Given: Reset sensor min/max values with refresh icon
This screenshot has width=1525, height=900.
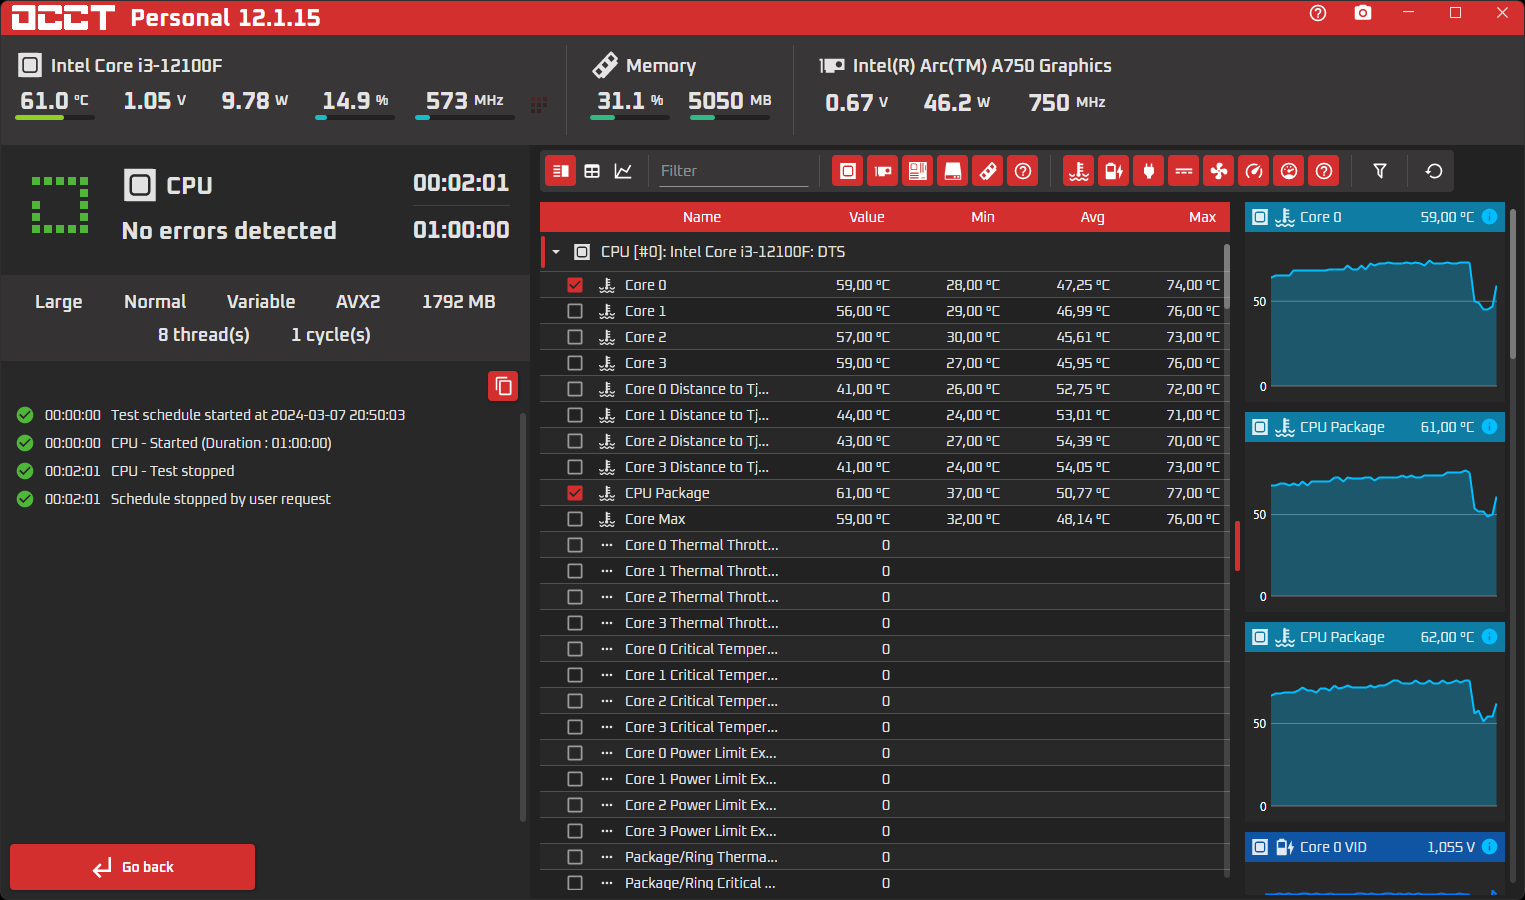Looking at the screenshot, I should click(x=1434, y=171).
